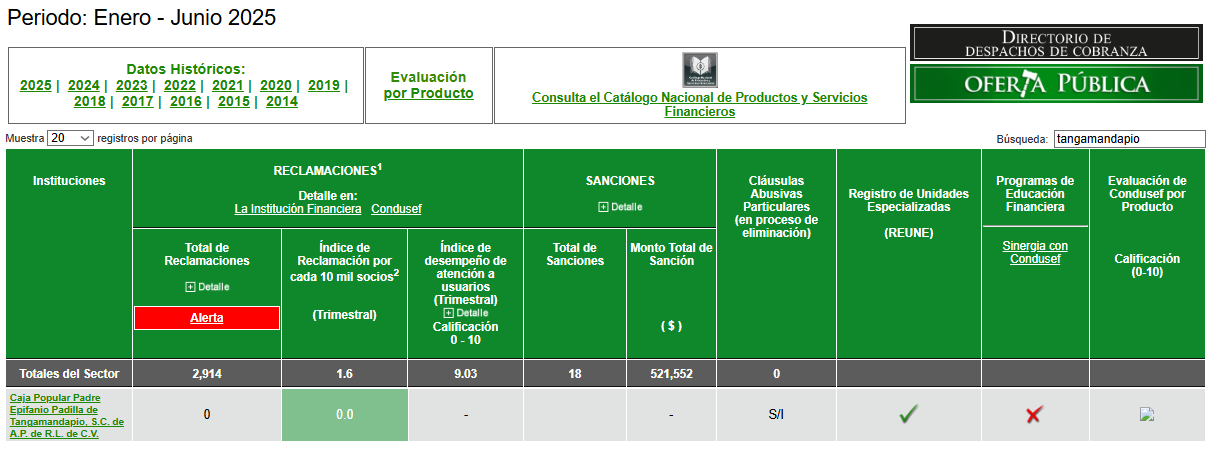The width and height of the screenshot is (1218, 459).
Task: Select 2014 in Datos Históricos
Action: tap(281, 101)
